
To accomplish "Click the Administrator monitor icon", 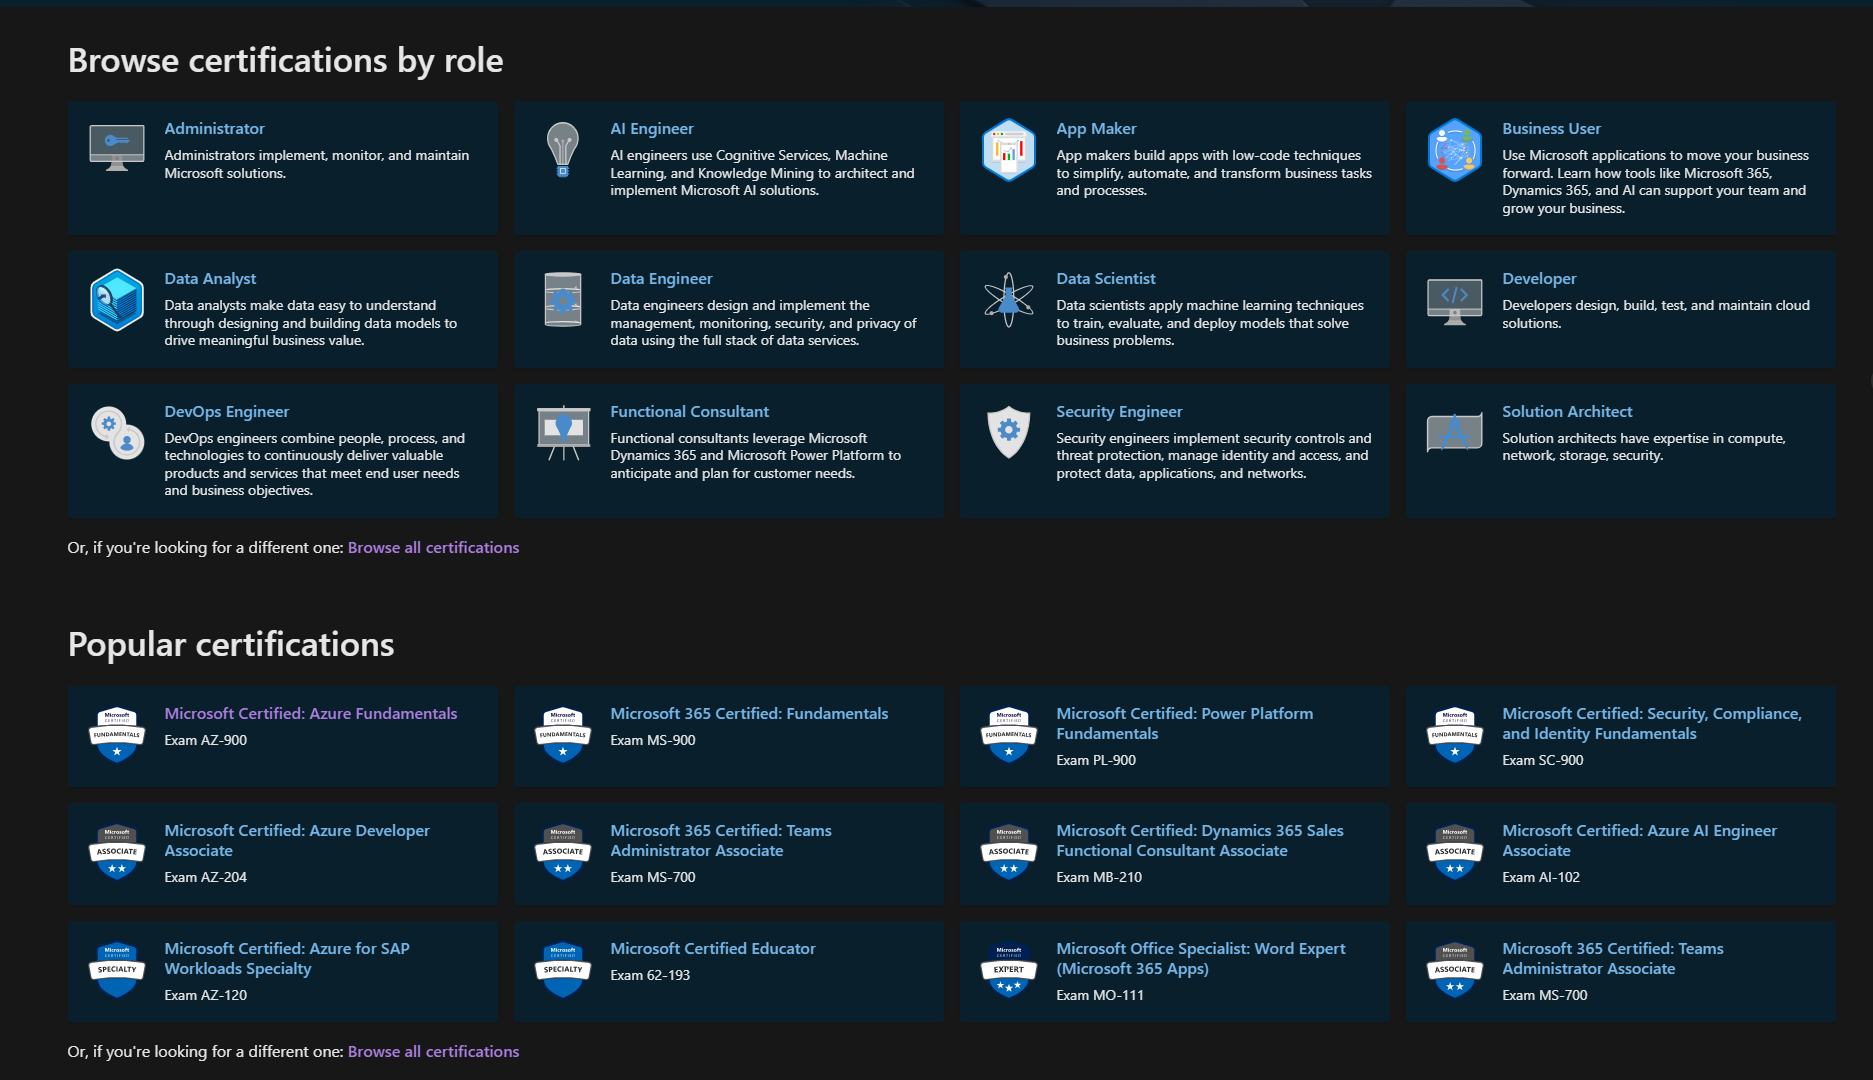I will click(117, 148).
